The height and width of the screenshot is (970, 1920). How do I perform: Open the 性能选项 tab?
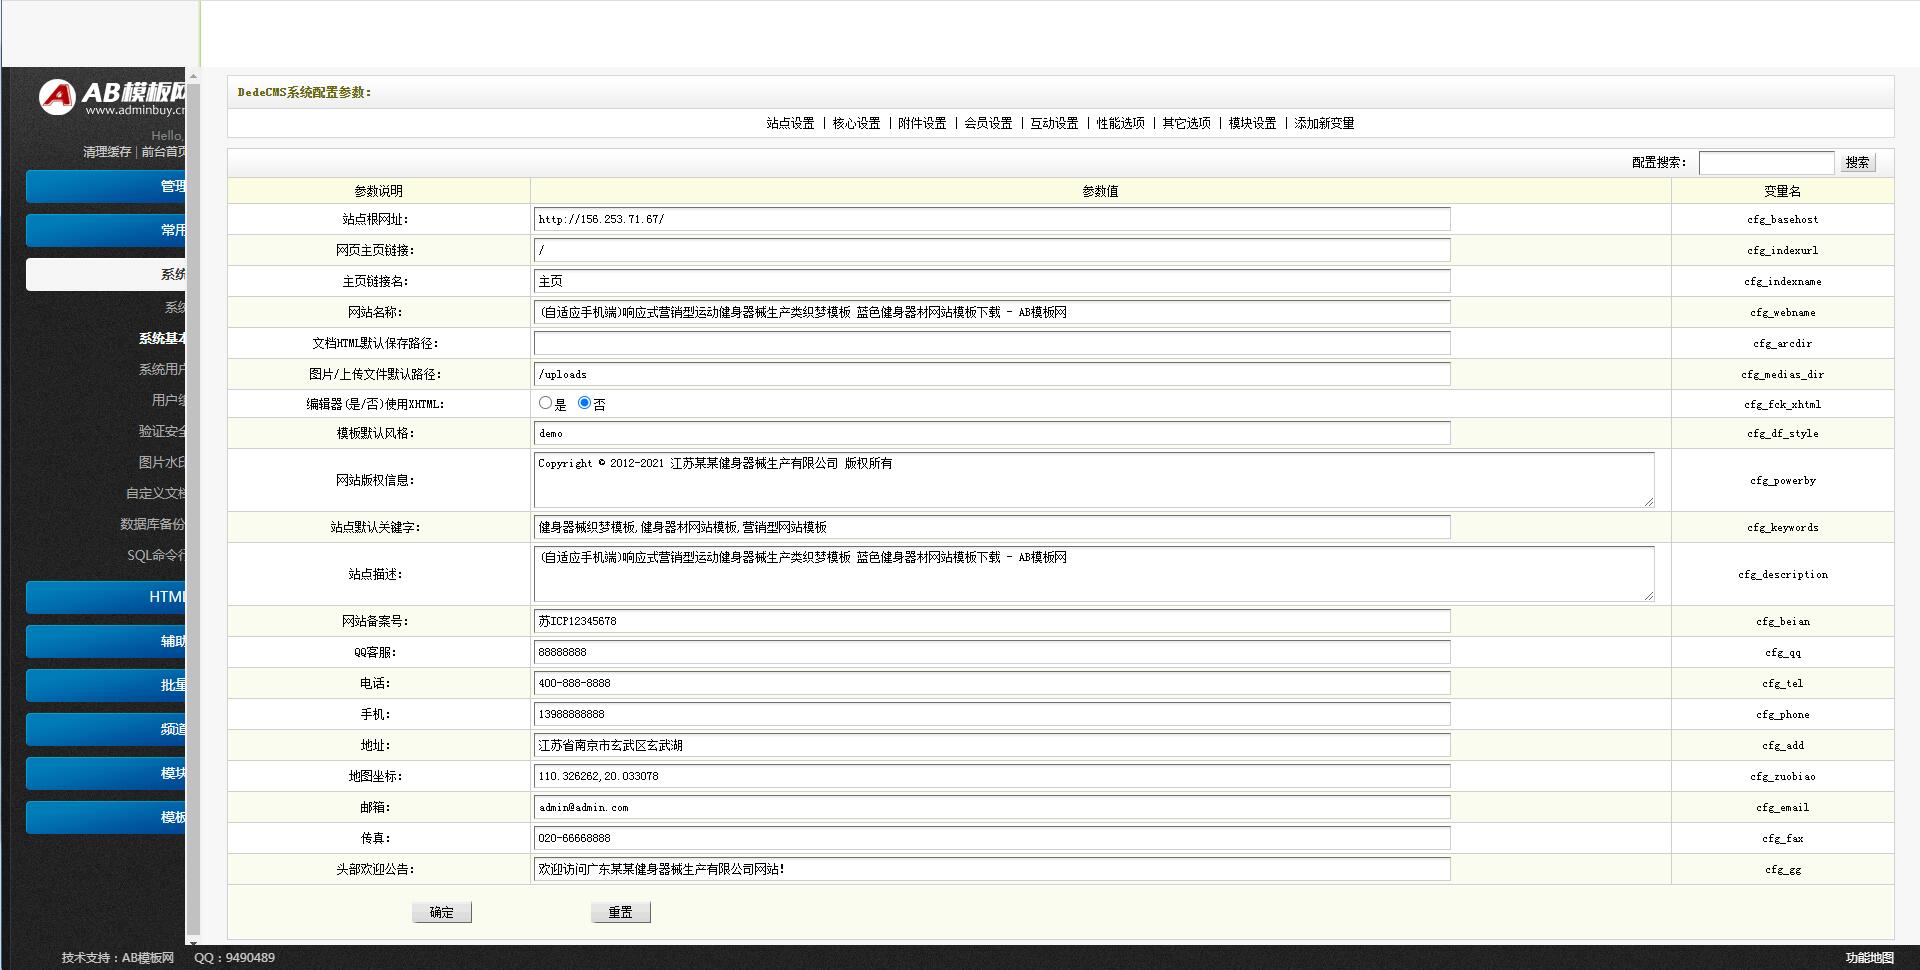click(1120, 123)
